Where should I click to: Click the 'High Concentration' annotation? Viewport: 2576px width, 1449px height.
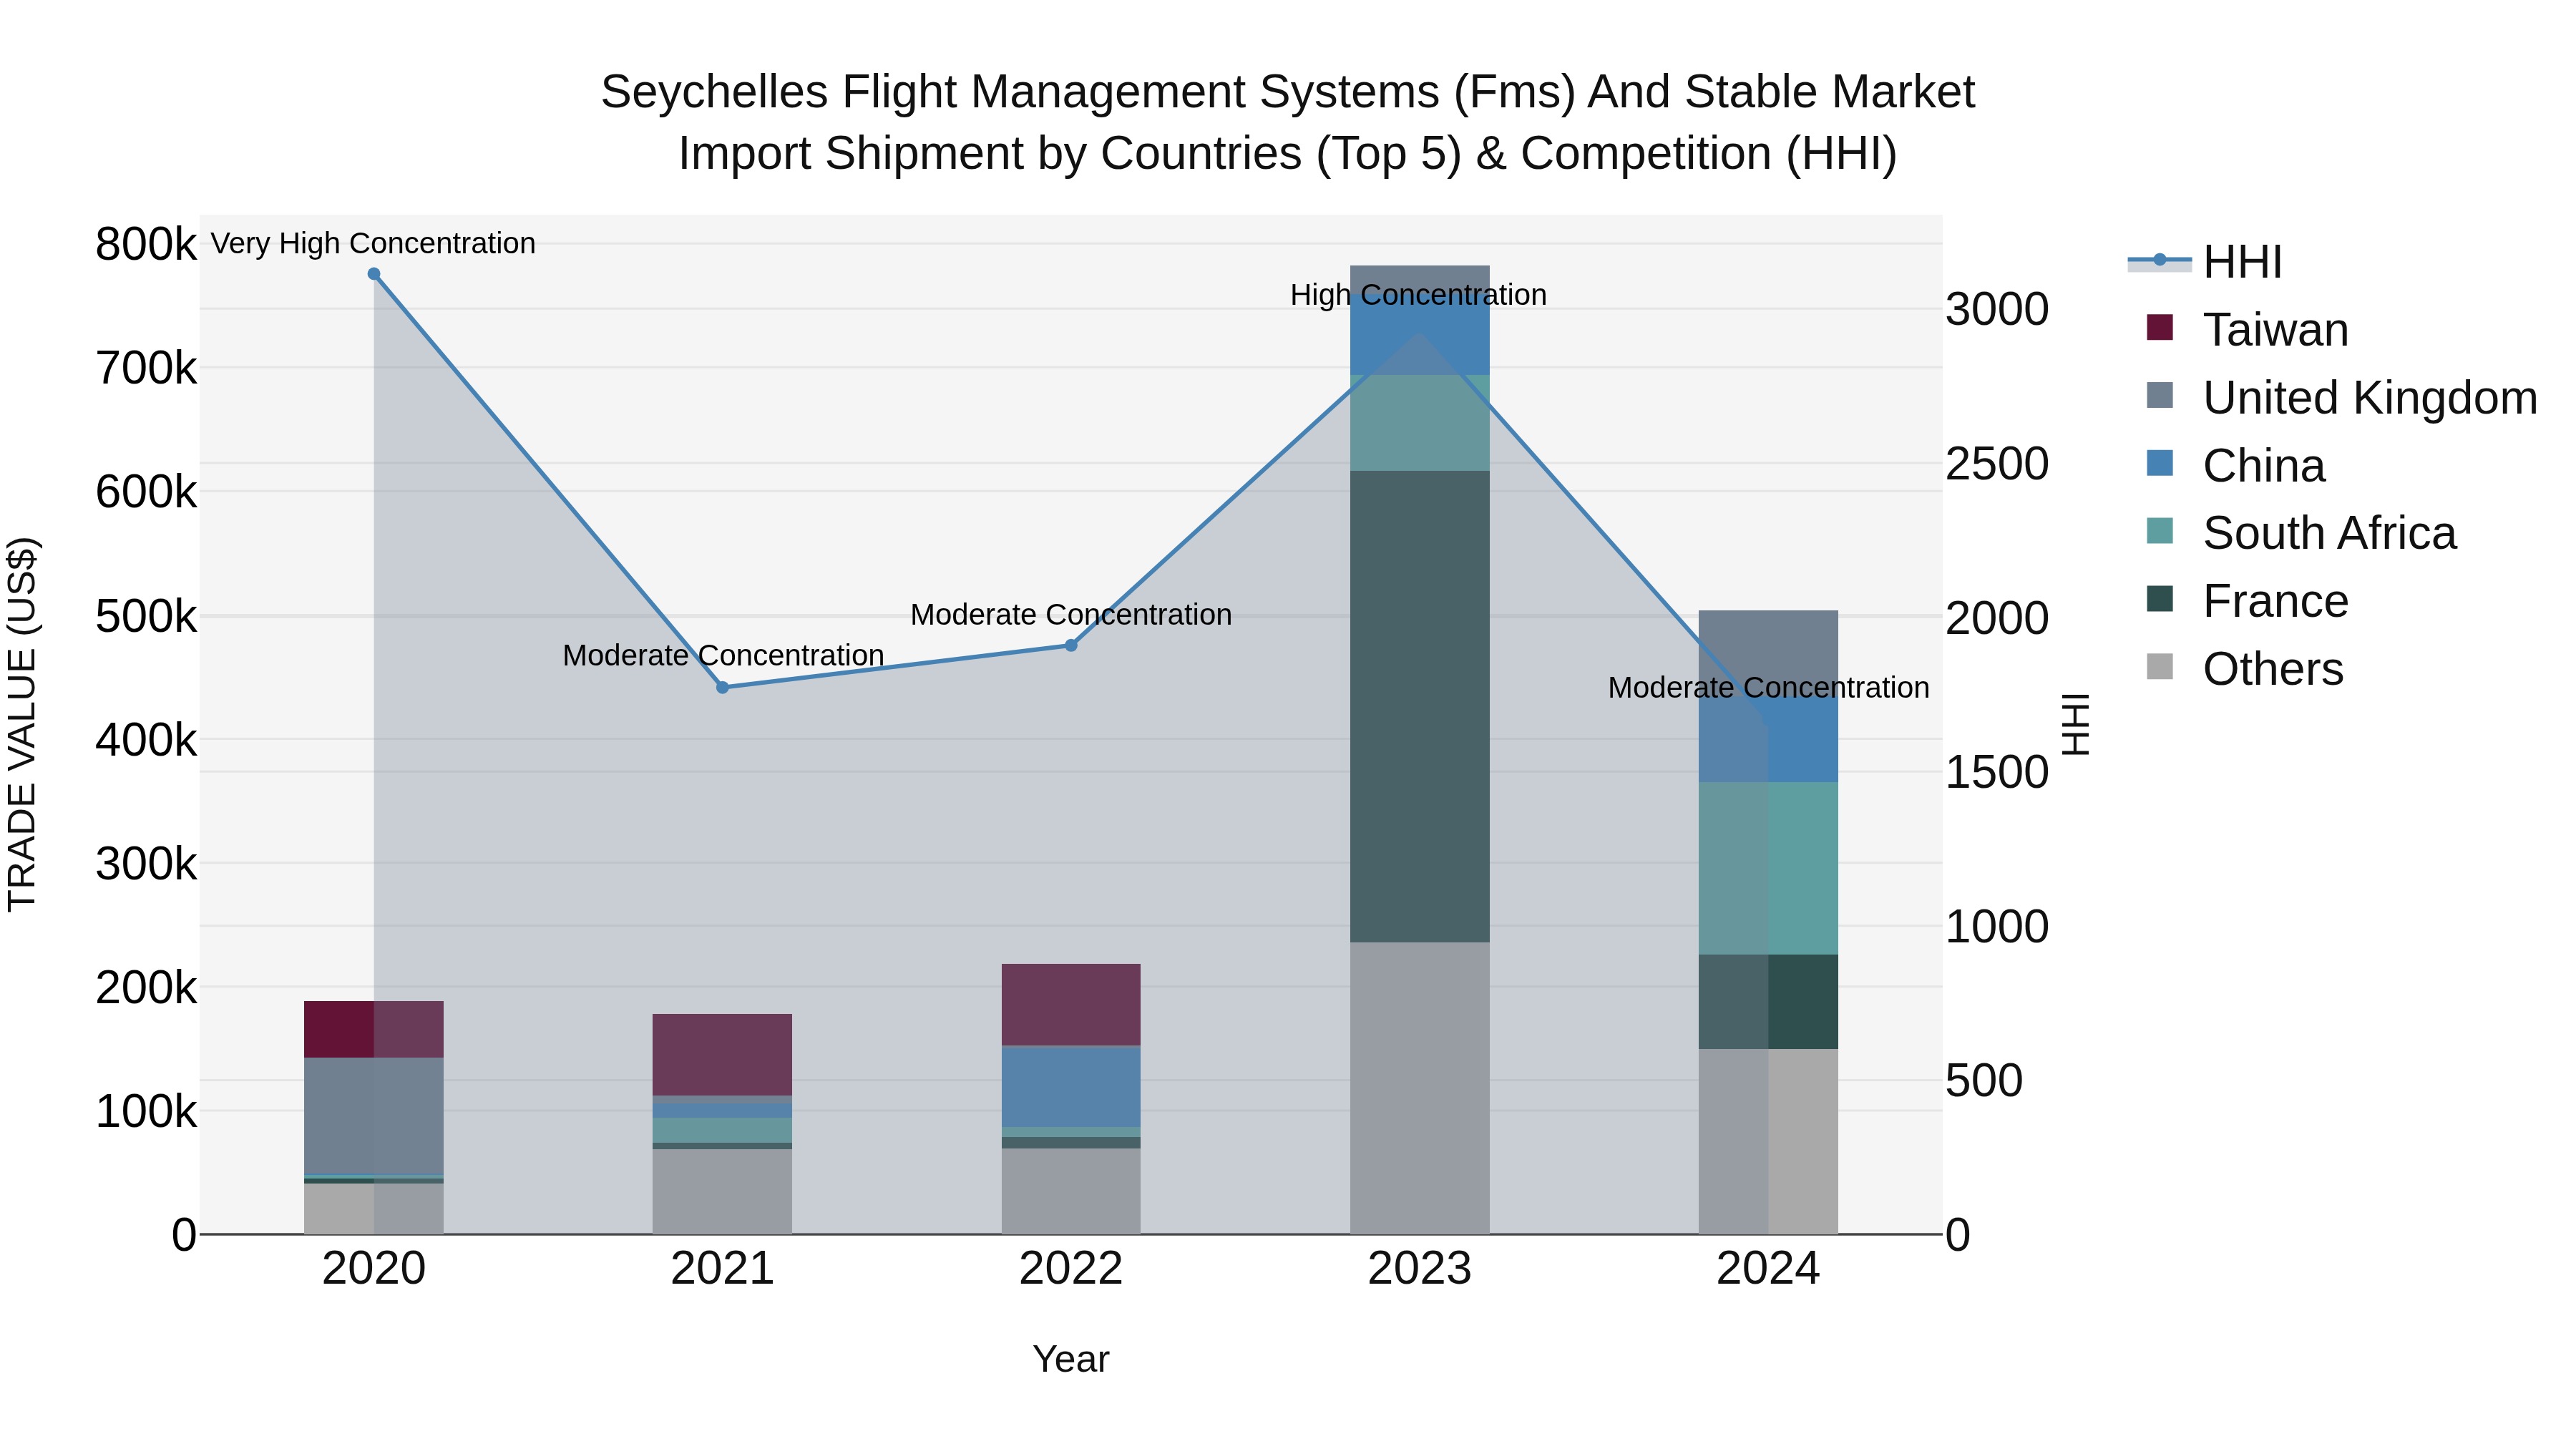(x=1419, y=295)
